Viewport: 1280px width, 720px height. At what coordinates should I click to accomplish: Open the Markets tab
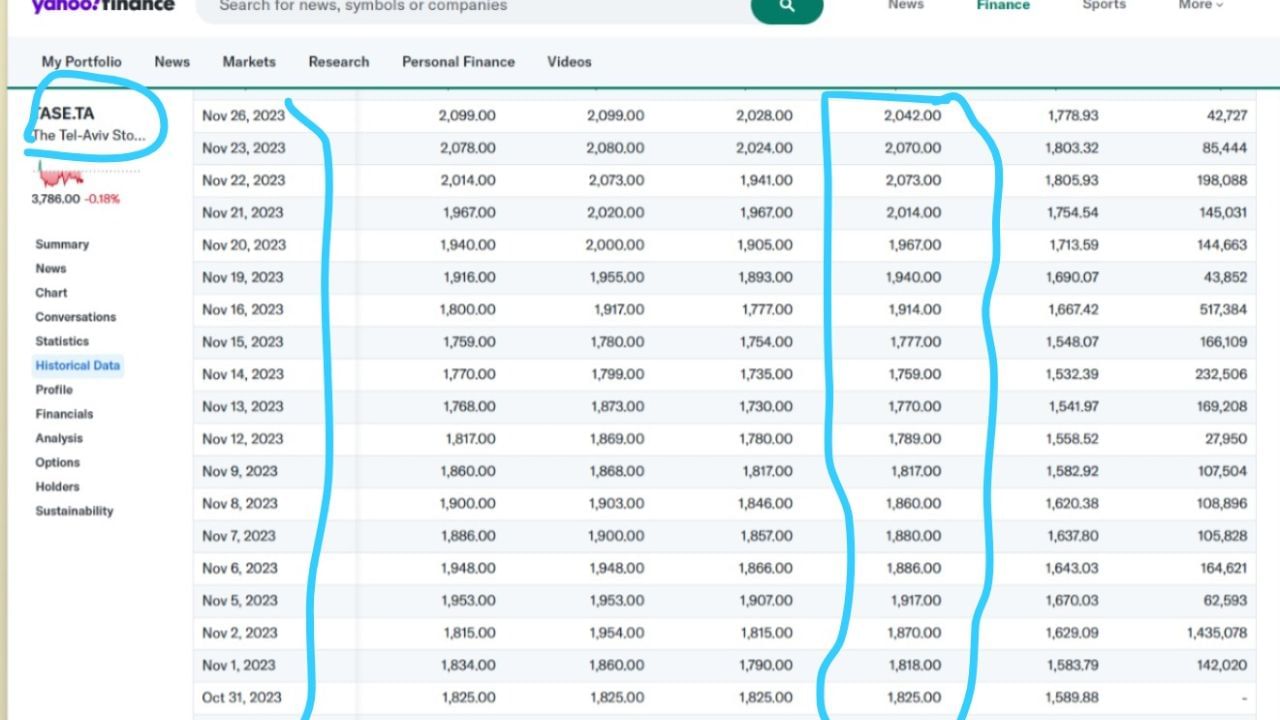[x=249, y=61]
